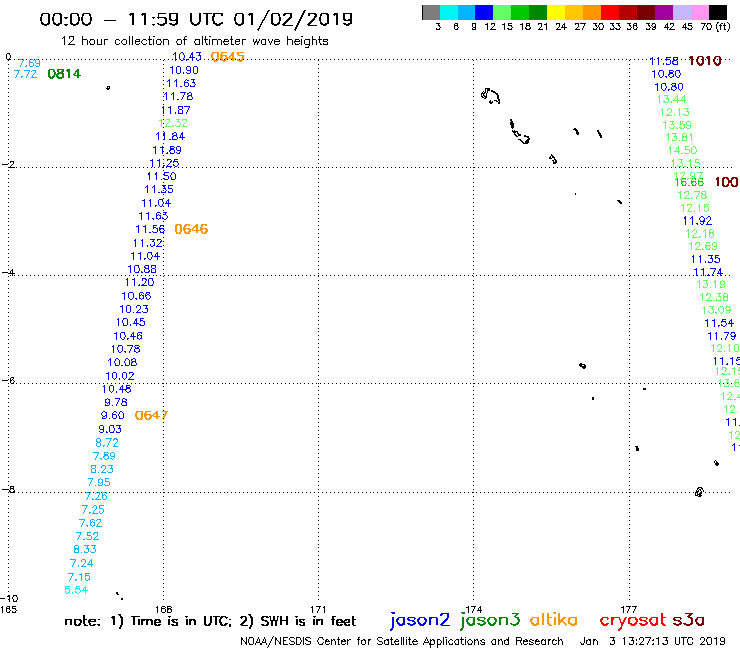
Task: Click the cyan swatch in the wave height scale
Action: pyautogui.click(x=449, y=12)
